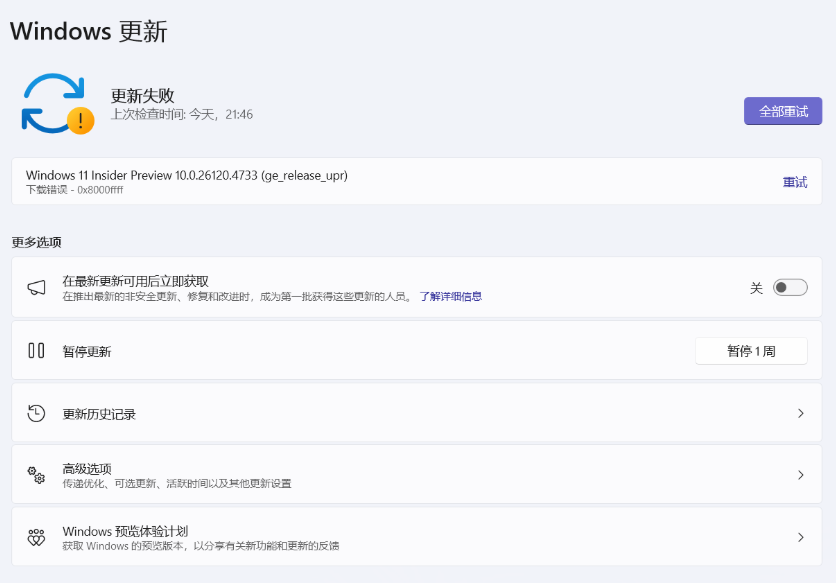Click chevron arrow on 高级选项 row
The height and width of the screenshot is (583, 836).
click(800, 475)
